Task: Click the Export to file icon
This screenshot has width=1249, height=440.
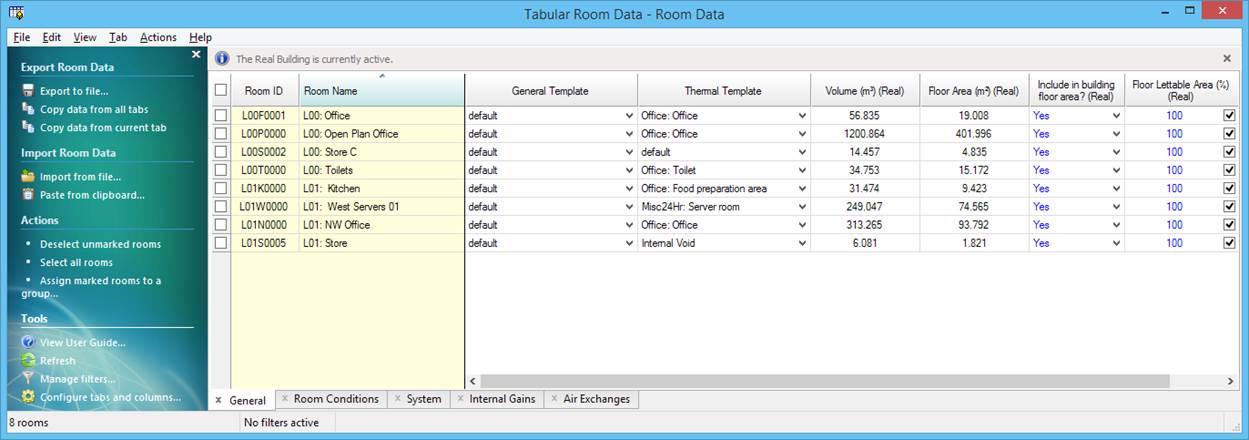Action: point(28,91)
